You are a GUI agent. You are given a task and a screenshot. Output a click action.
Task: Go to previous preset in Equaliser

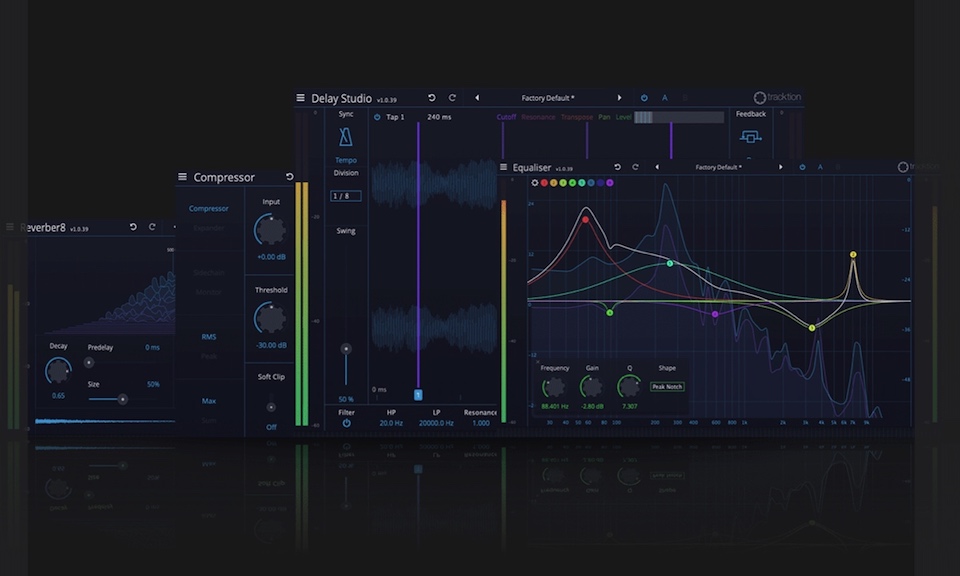(x=657, y=167)
